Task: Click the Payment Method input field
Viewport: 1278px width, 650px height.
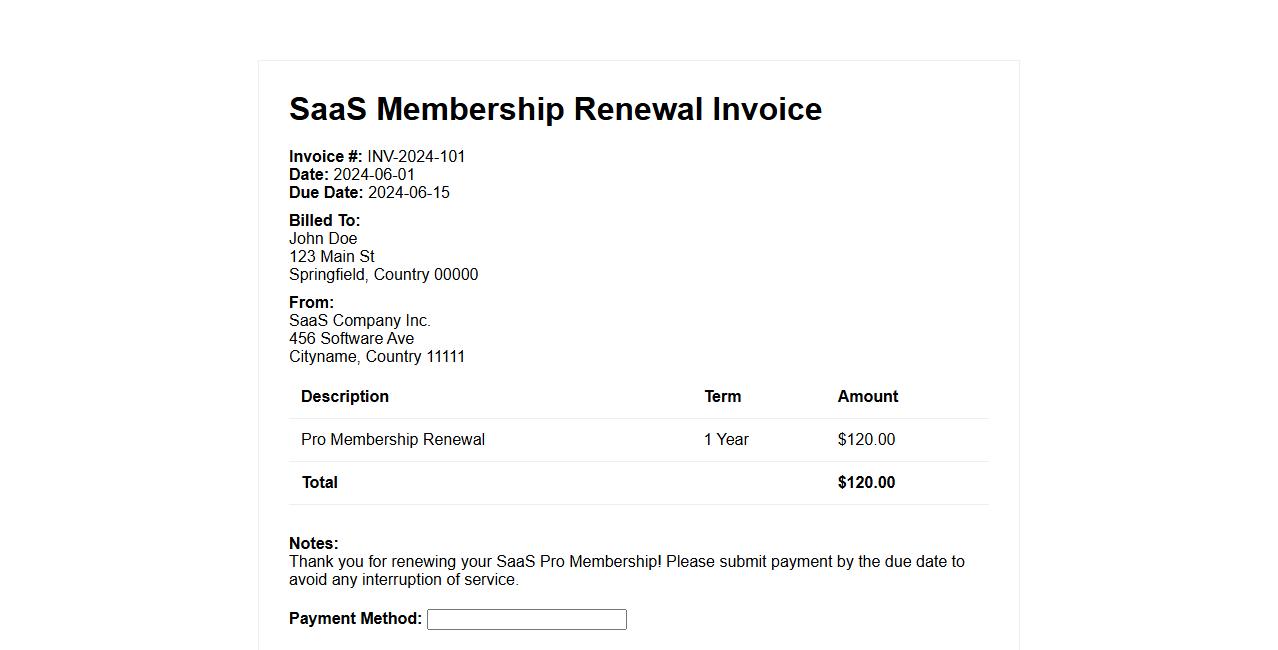Action: point(526,619)
